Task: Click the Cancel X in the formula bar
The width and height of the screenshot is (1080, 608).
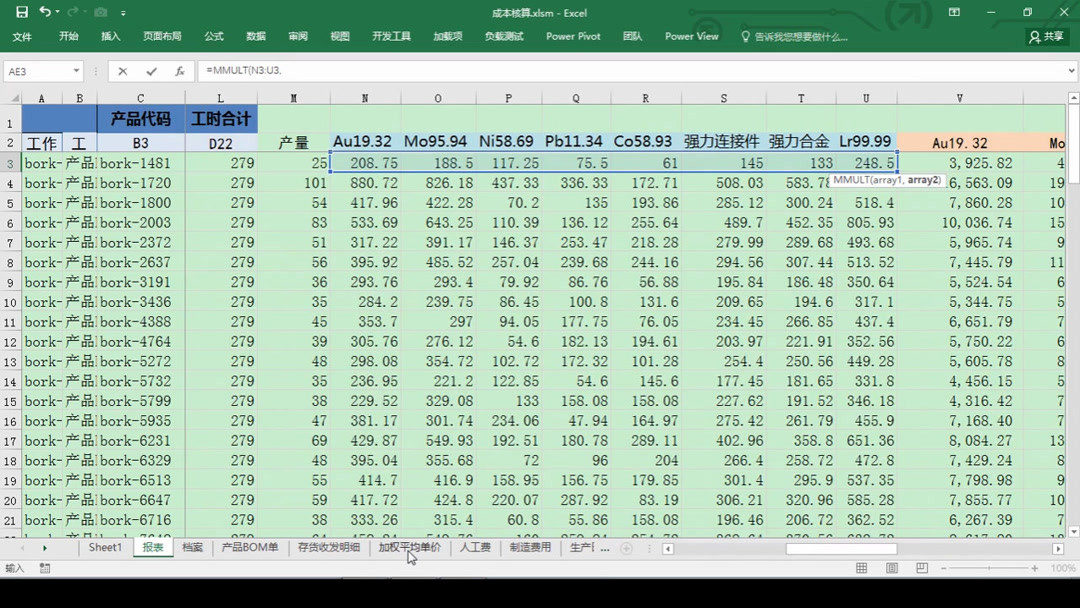Action: coord(124,71)
